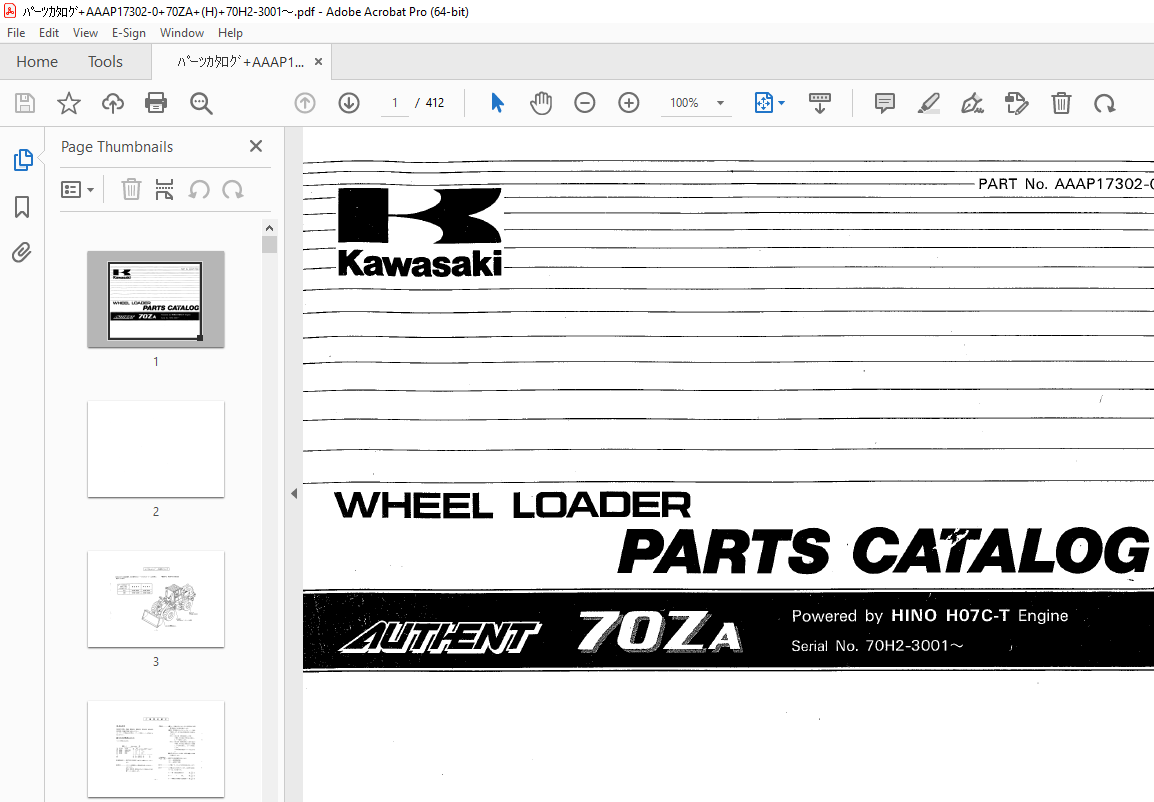Screen dimensions: 1154x802
Task: Select the arrow selection tool
Action: coord(498,103)
